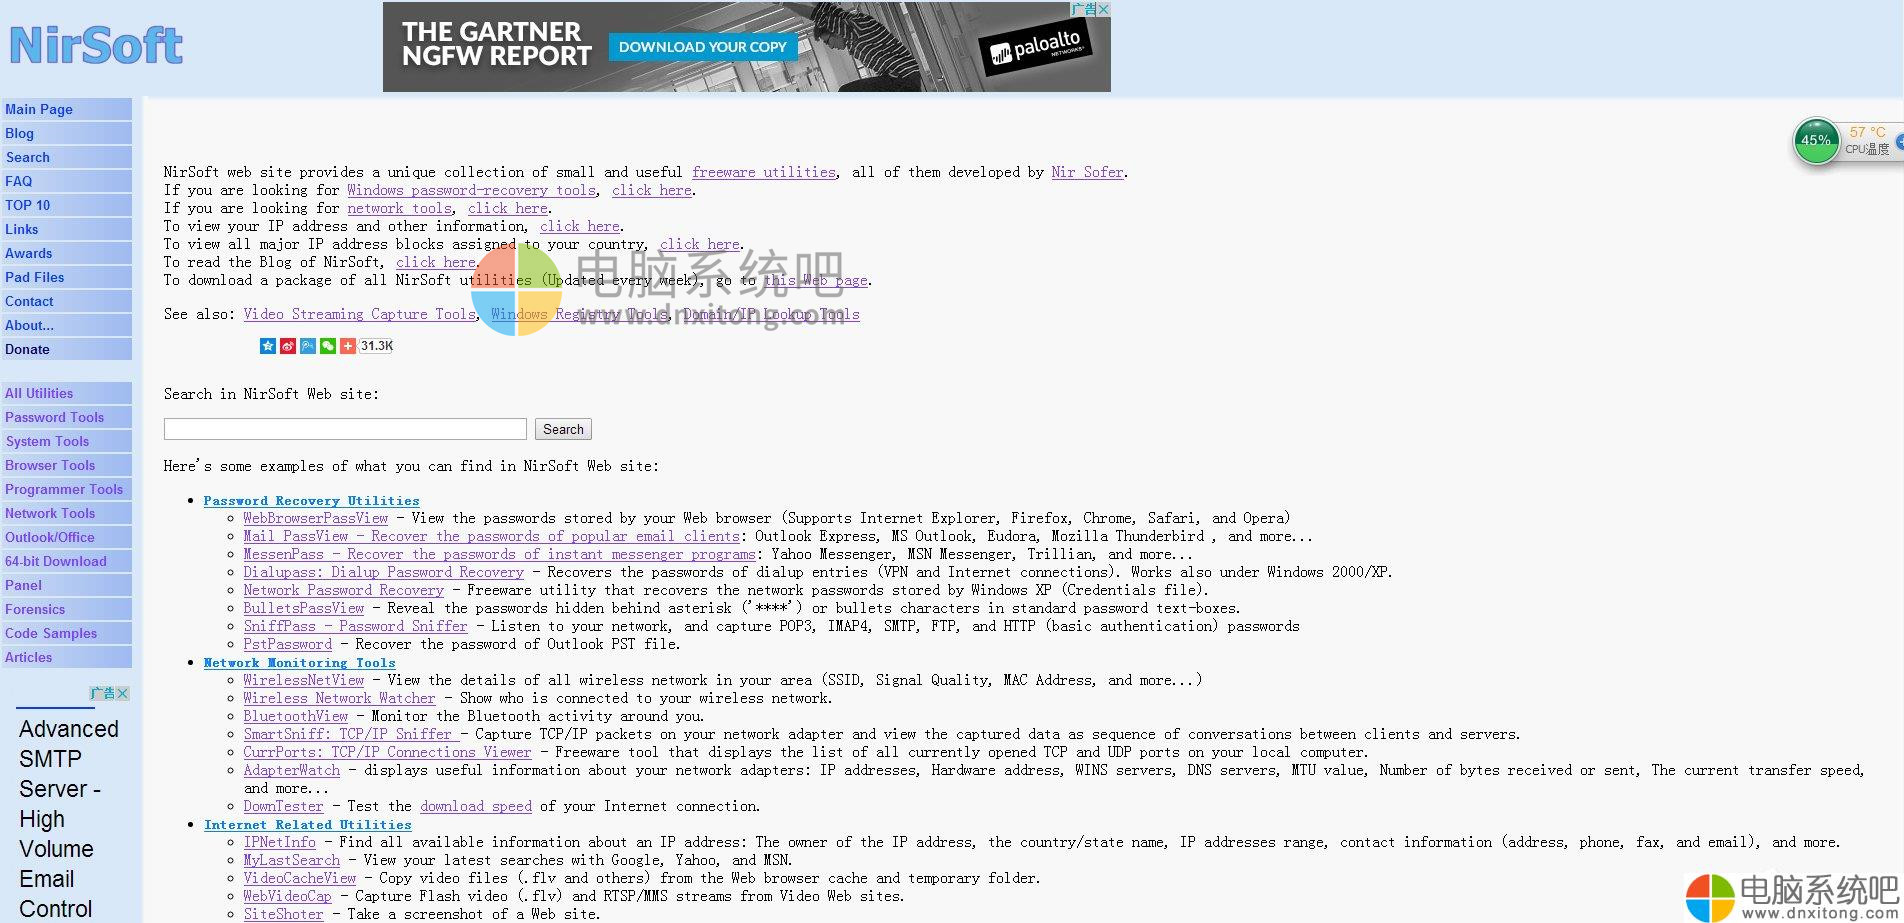The image size is (1904, 923).
Task: Open the DownTester link
Action: (x=283, y=806)
